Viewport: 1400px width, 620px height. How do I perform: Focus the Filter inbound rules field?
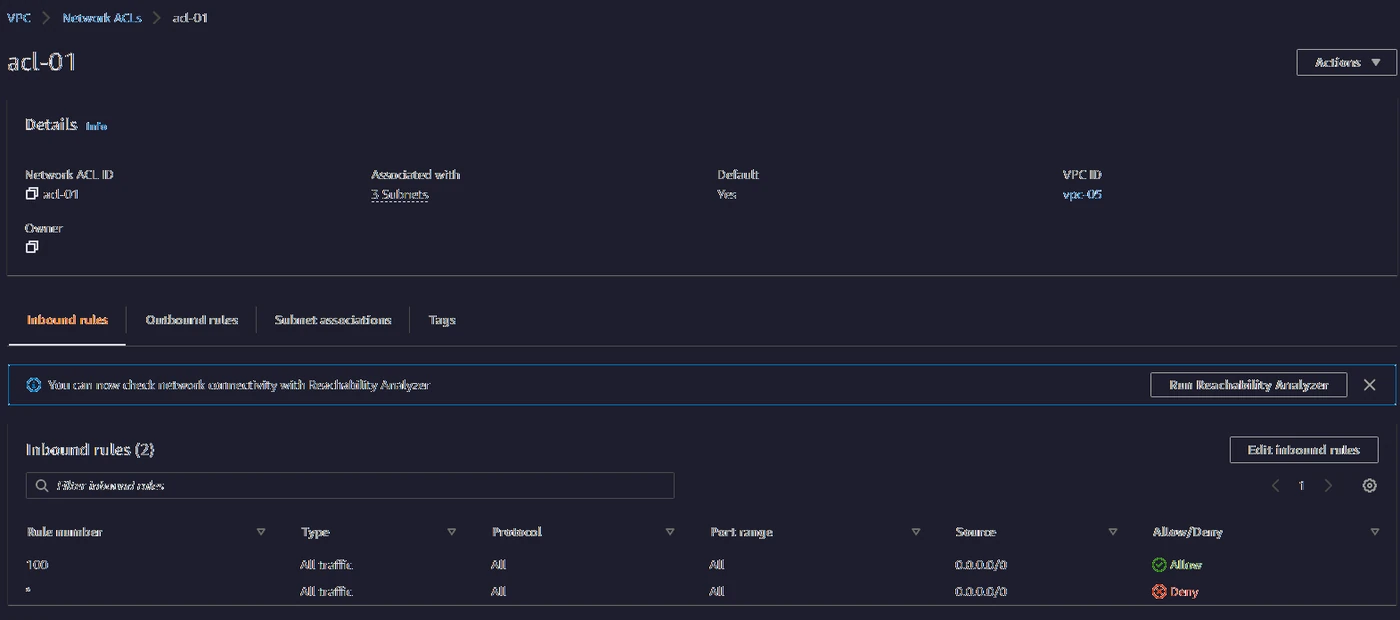pos(350,486)
